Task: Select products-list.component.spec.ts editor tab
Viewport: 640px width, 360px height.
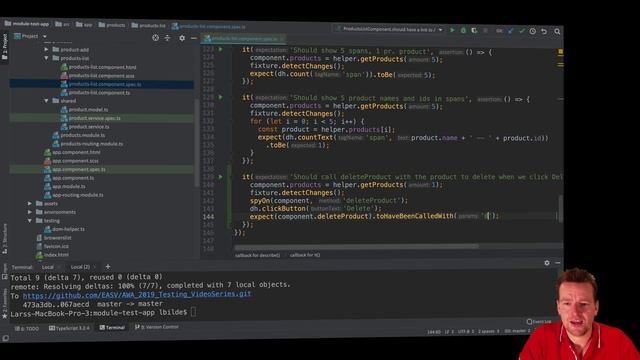Action: coord(244,39)
